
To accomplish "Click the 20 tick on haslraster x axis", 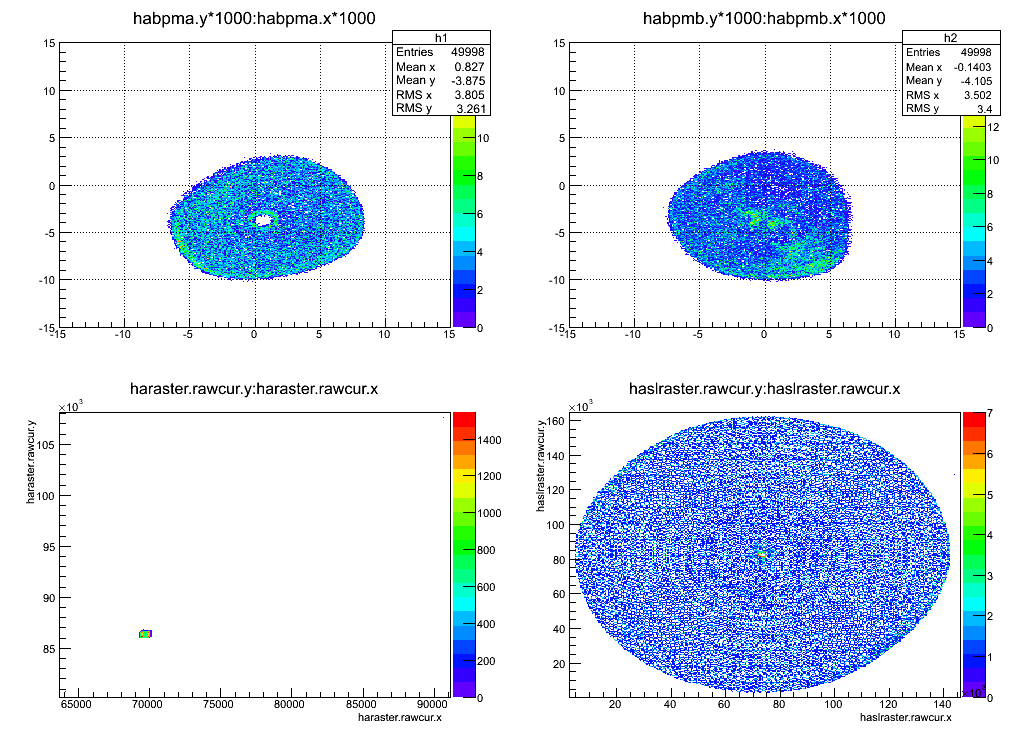I will [x=615, y=704].
